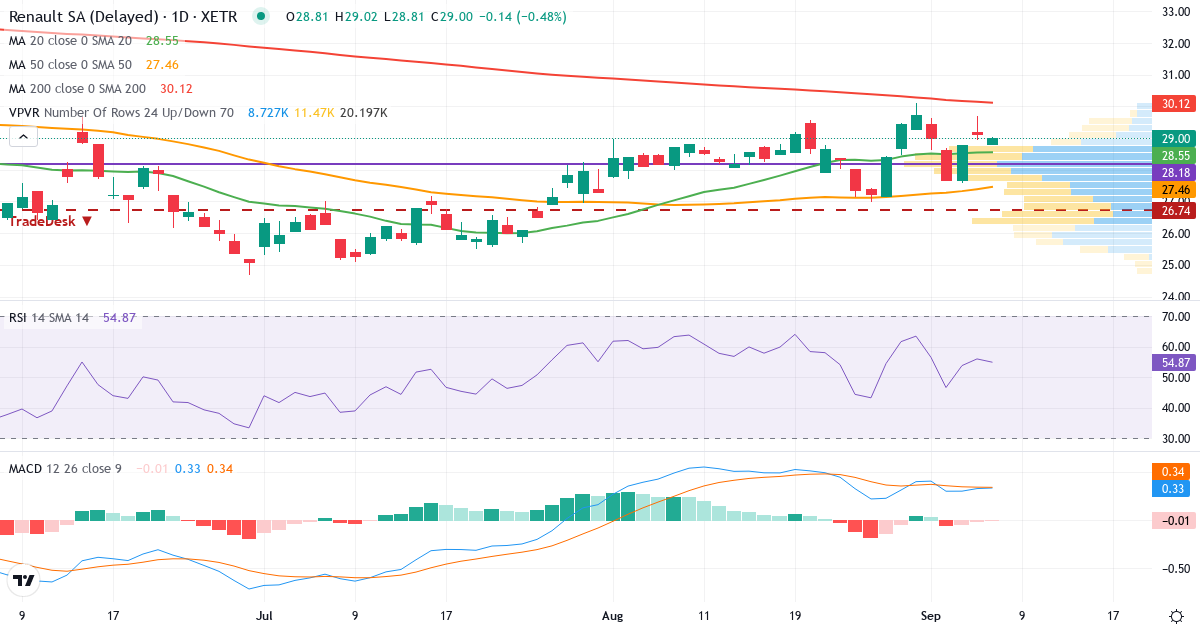
Task: Click the −0.50 MACD axis level
Action: [x=1174, y=568]
